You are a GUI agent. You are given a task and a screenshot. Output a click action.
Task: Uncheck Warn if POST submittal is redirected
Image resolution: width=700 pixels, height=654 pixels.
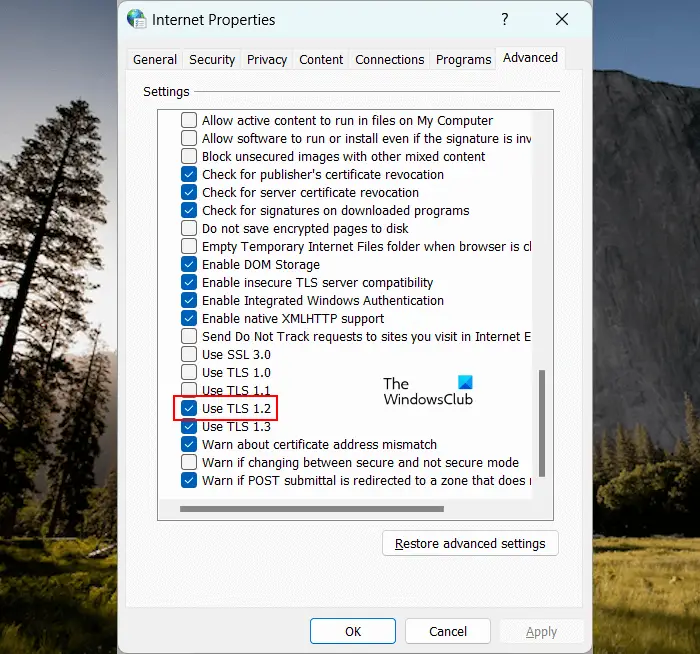click(x=189, y=480)
